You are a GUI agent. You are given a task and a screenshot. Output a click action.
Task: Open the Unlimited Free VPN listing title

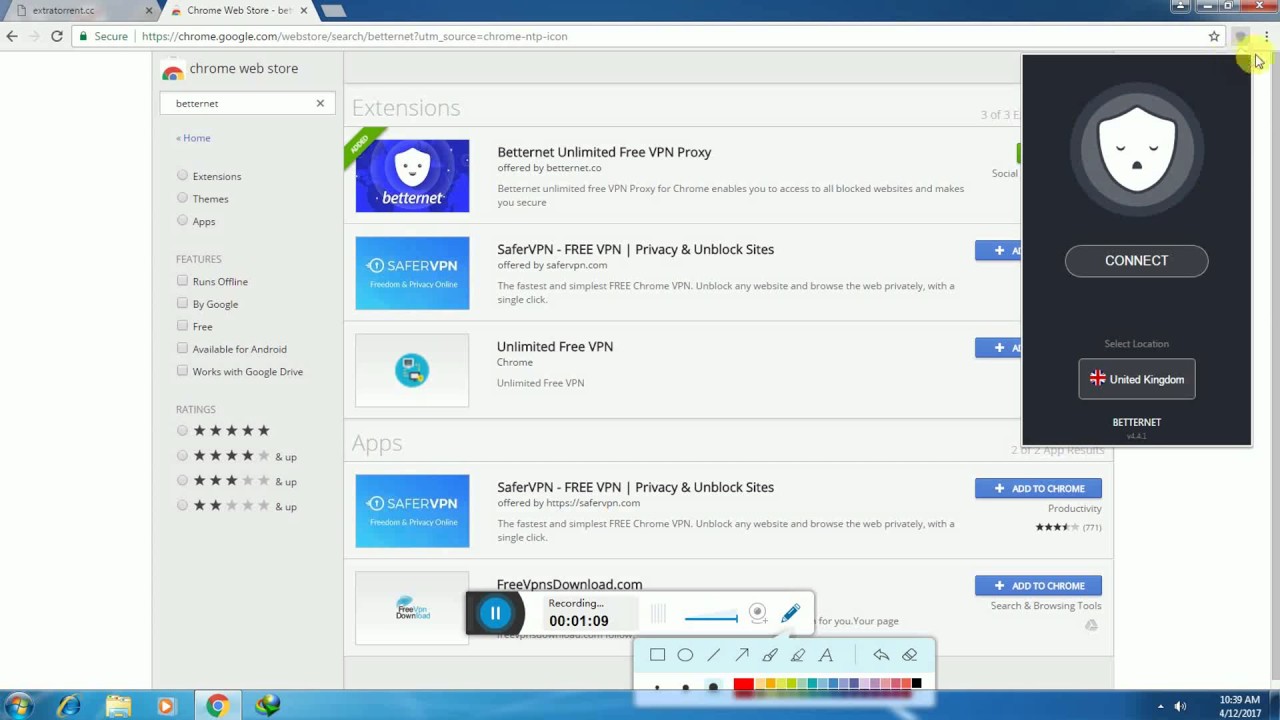(x=555, y=346)
